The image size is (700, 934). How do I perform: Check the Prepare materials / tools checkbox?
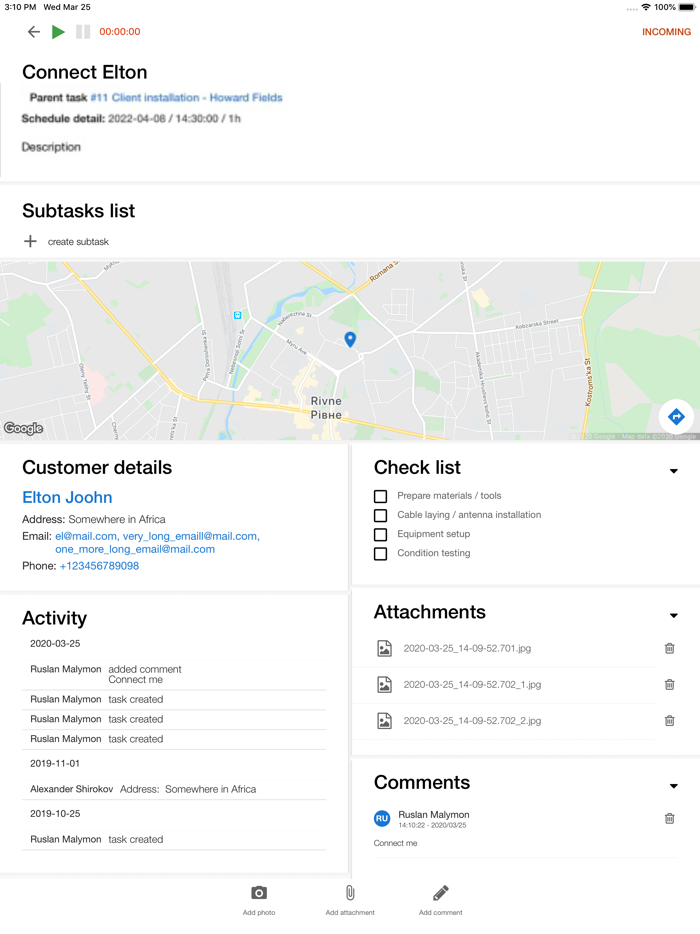click(x=380, y=495)
